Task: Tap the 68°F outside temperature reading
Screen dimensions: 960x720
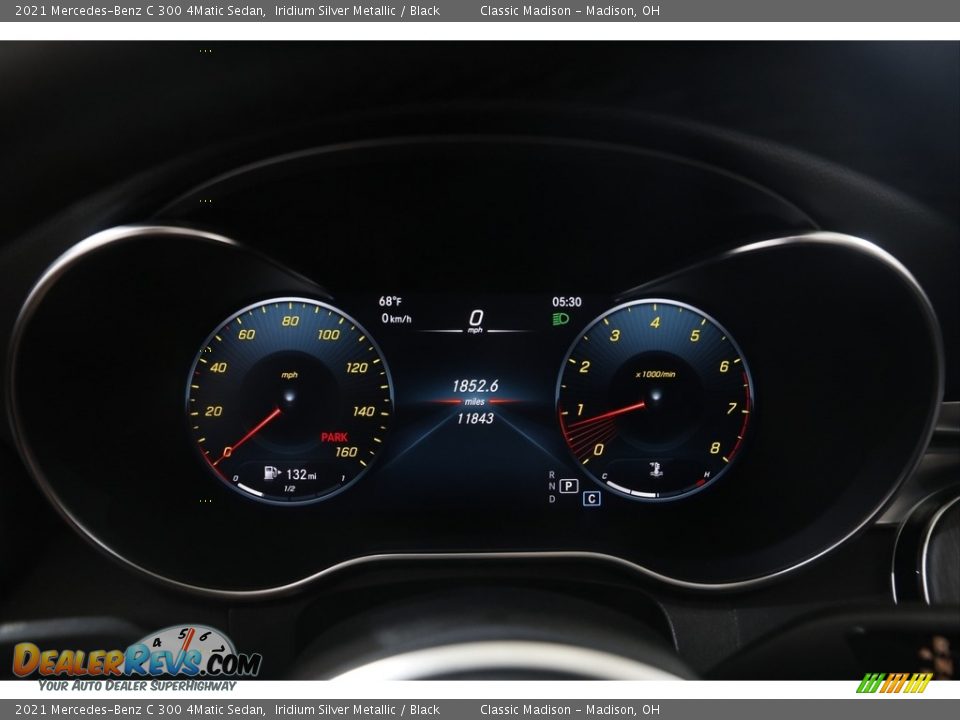Action: 390,301
